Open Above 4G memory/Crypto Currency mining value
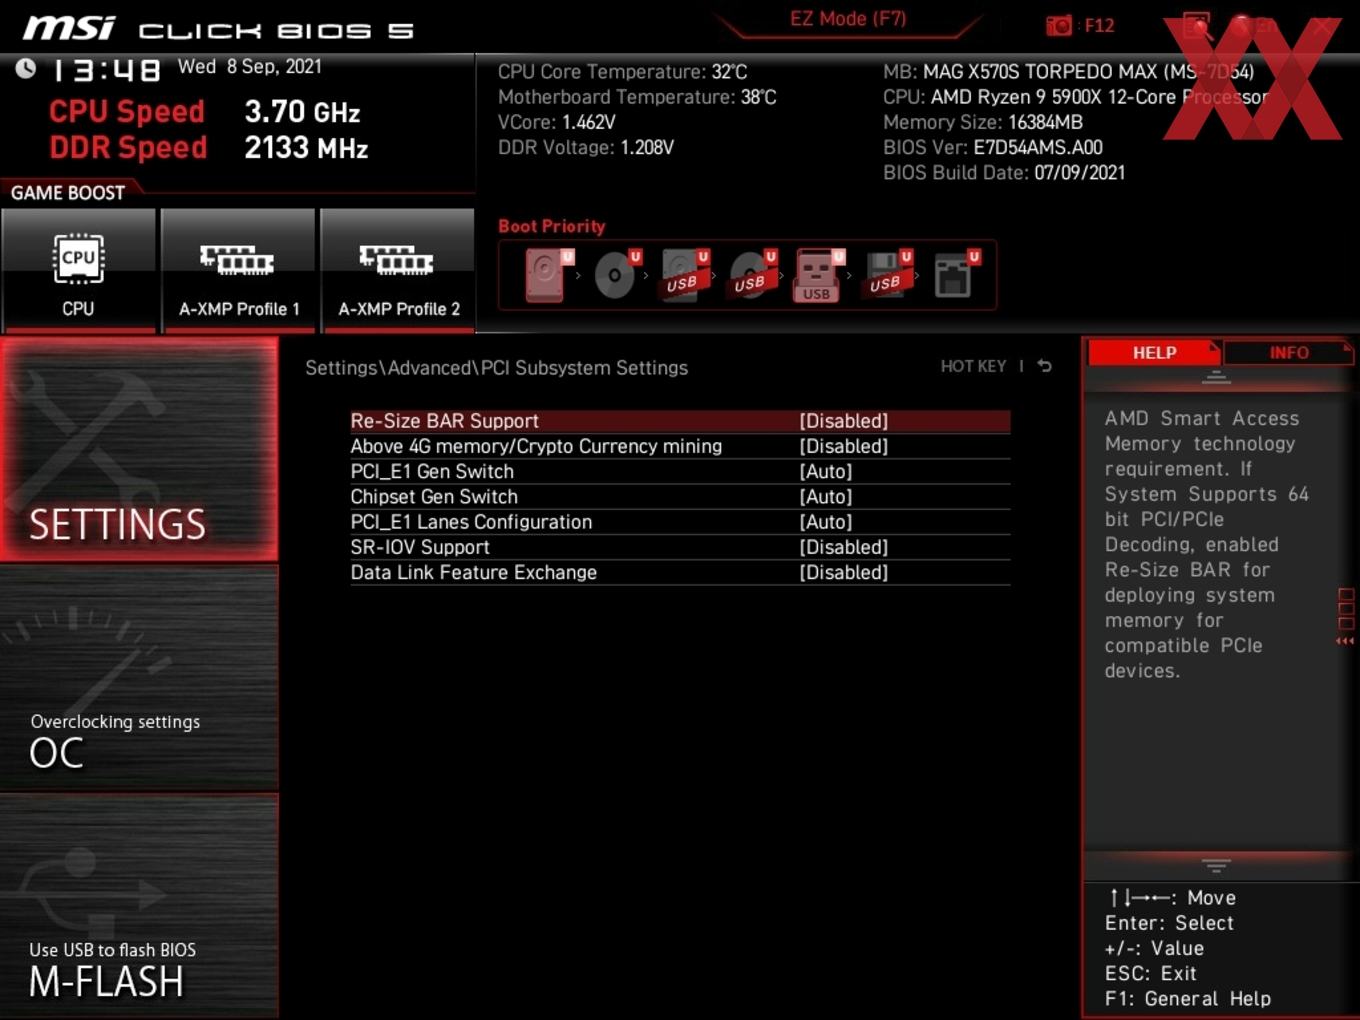Image resolution: width=1360 pixels, height=1020 pixels. (x=843, y=446)
